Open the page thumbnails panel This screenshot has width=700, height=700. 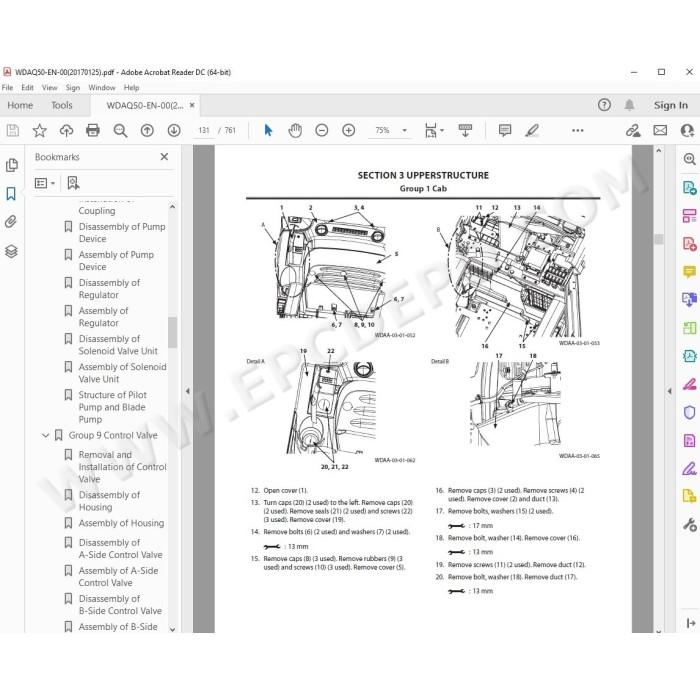(x=12, y=165)
